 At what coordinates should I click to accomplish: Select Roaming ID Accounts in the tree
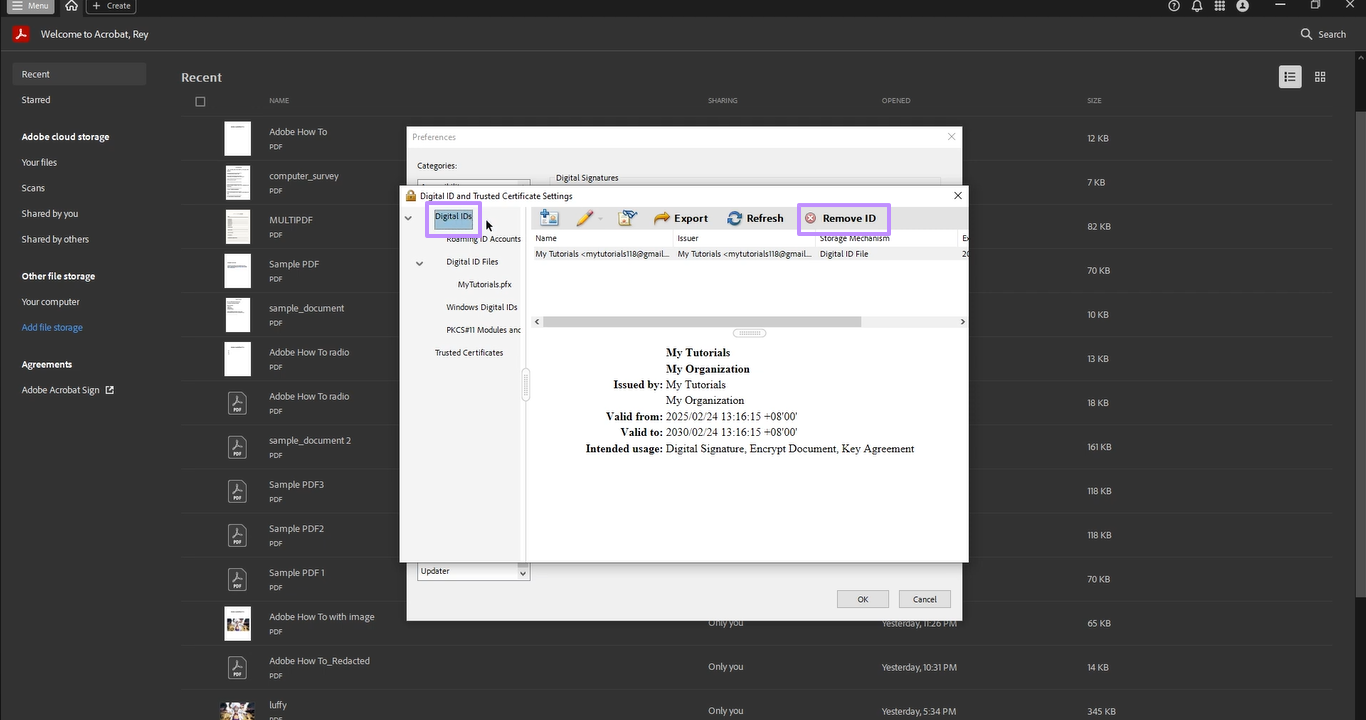click(x=484, y=240)
